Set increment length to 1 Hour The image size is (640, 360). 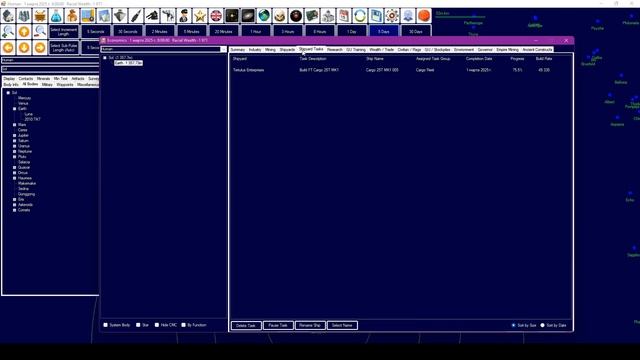point(256,31)
